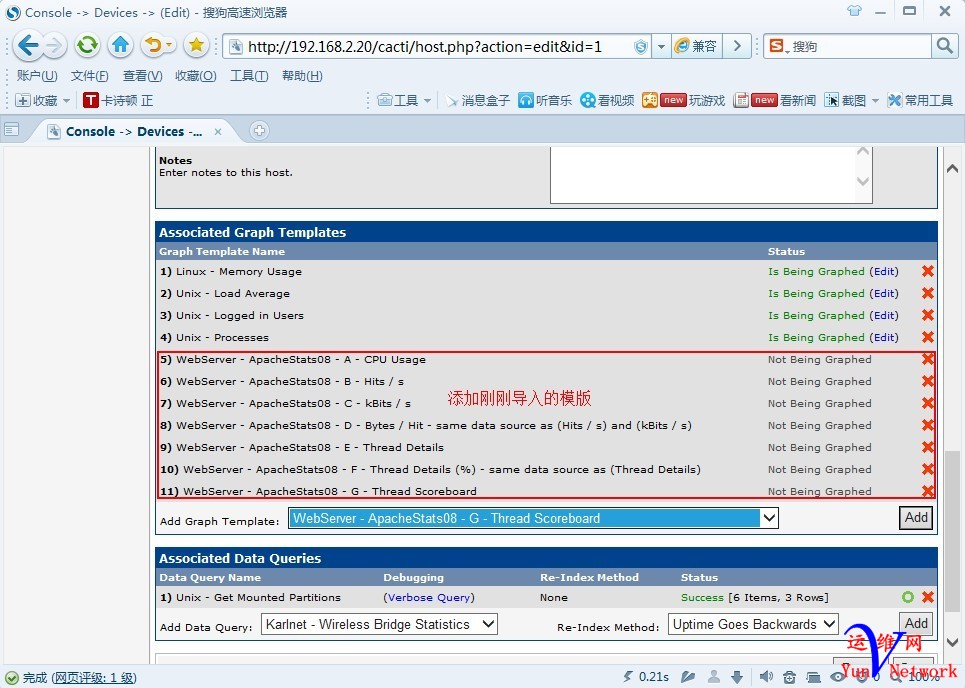Open the 帮助(H) menu

point(302,76)
